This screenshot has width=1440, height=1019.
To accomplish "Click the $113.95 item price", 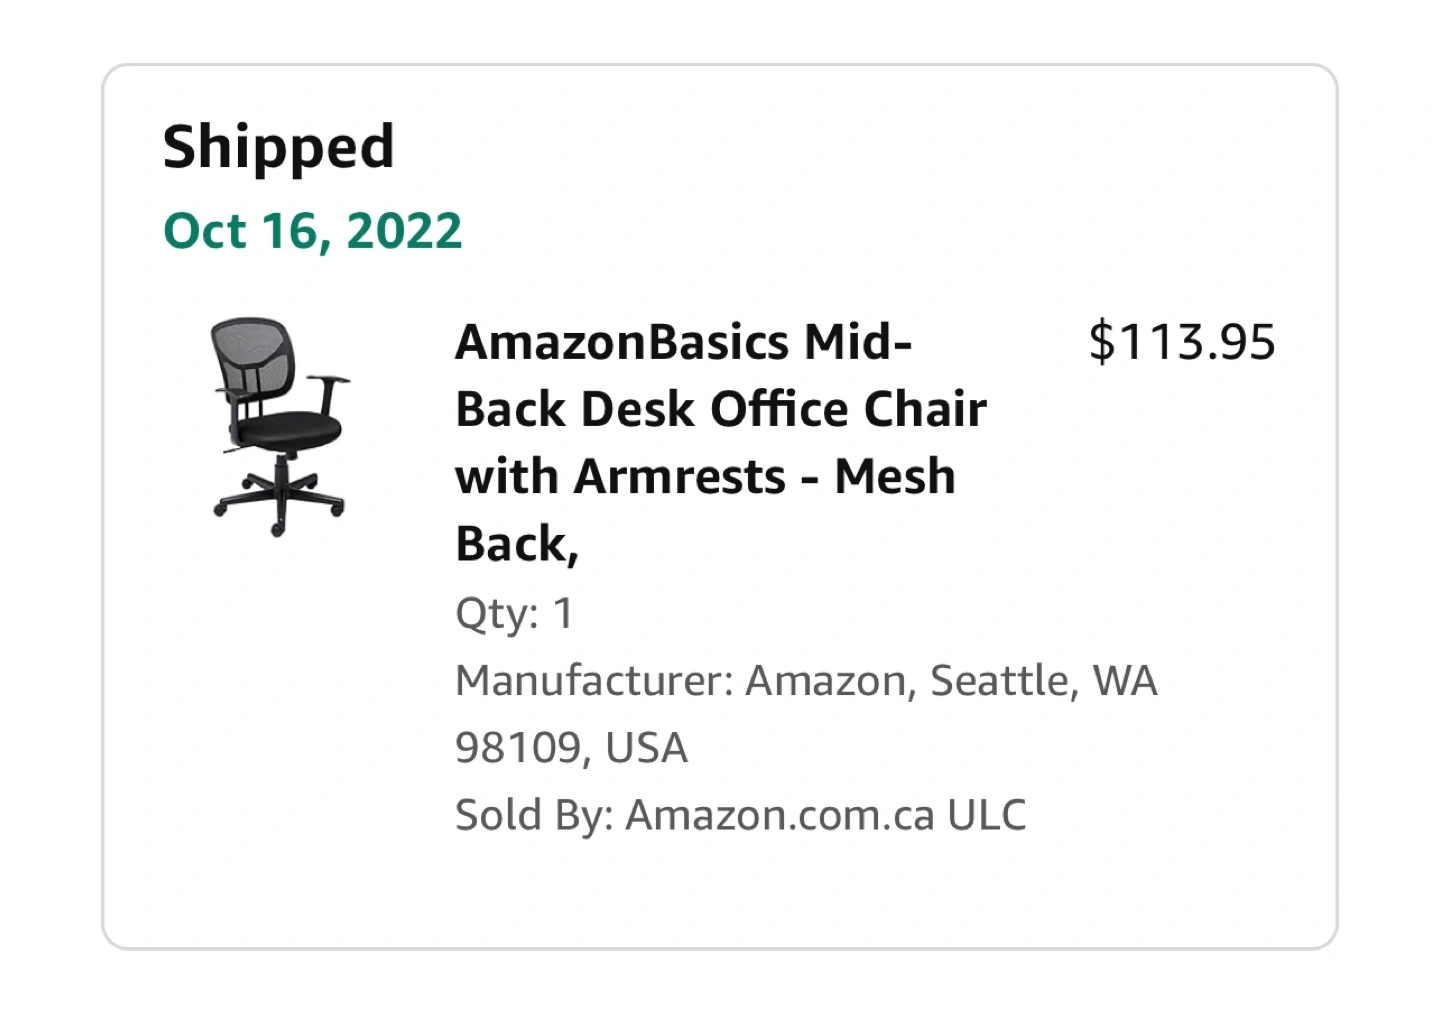I will point(1181,342).
